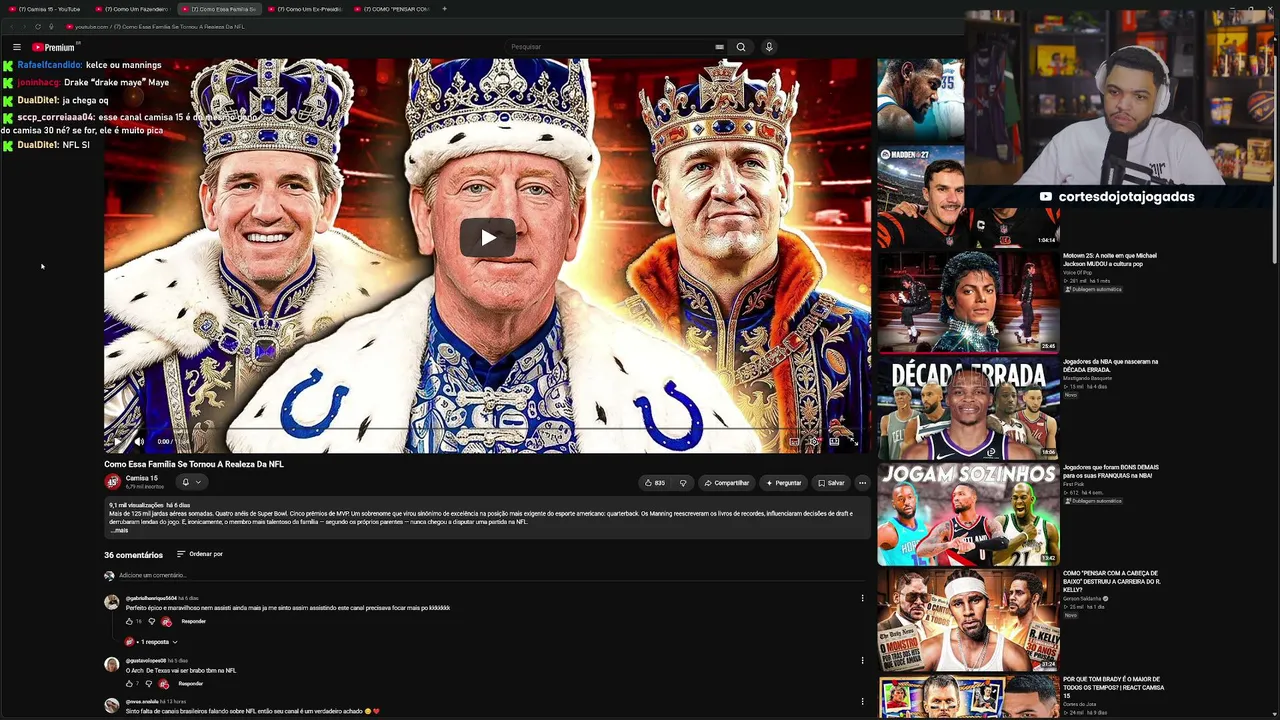Open the on-screen keyboard icon in search box
This screenshot has width=1280, height=720.
pyautogui.click(x=719, y=47)
